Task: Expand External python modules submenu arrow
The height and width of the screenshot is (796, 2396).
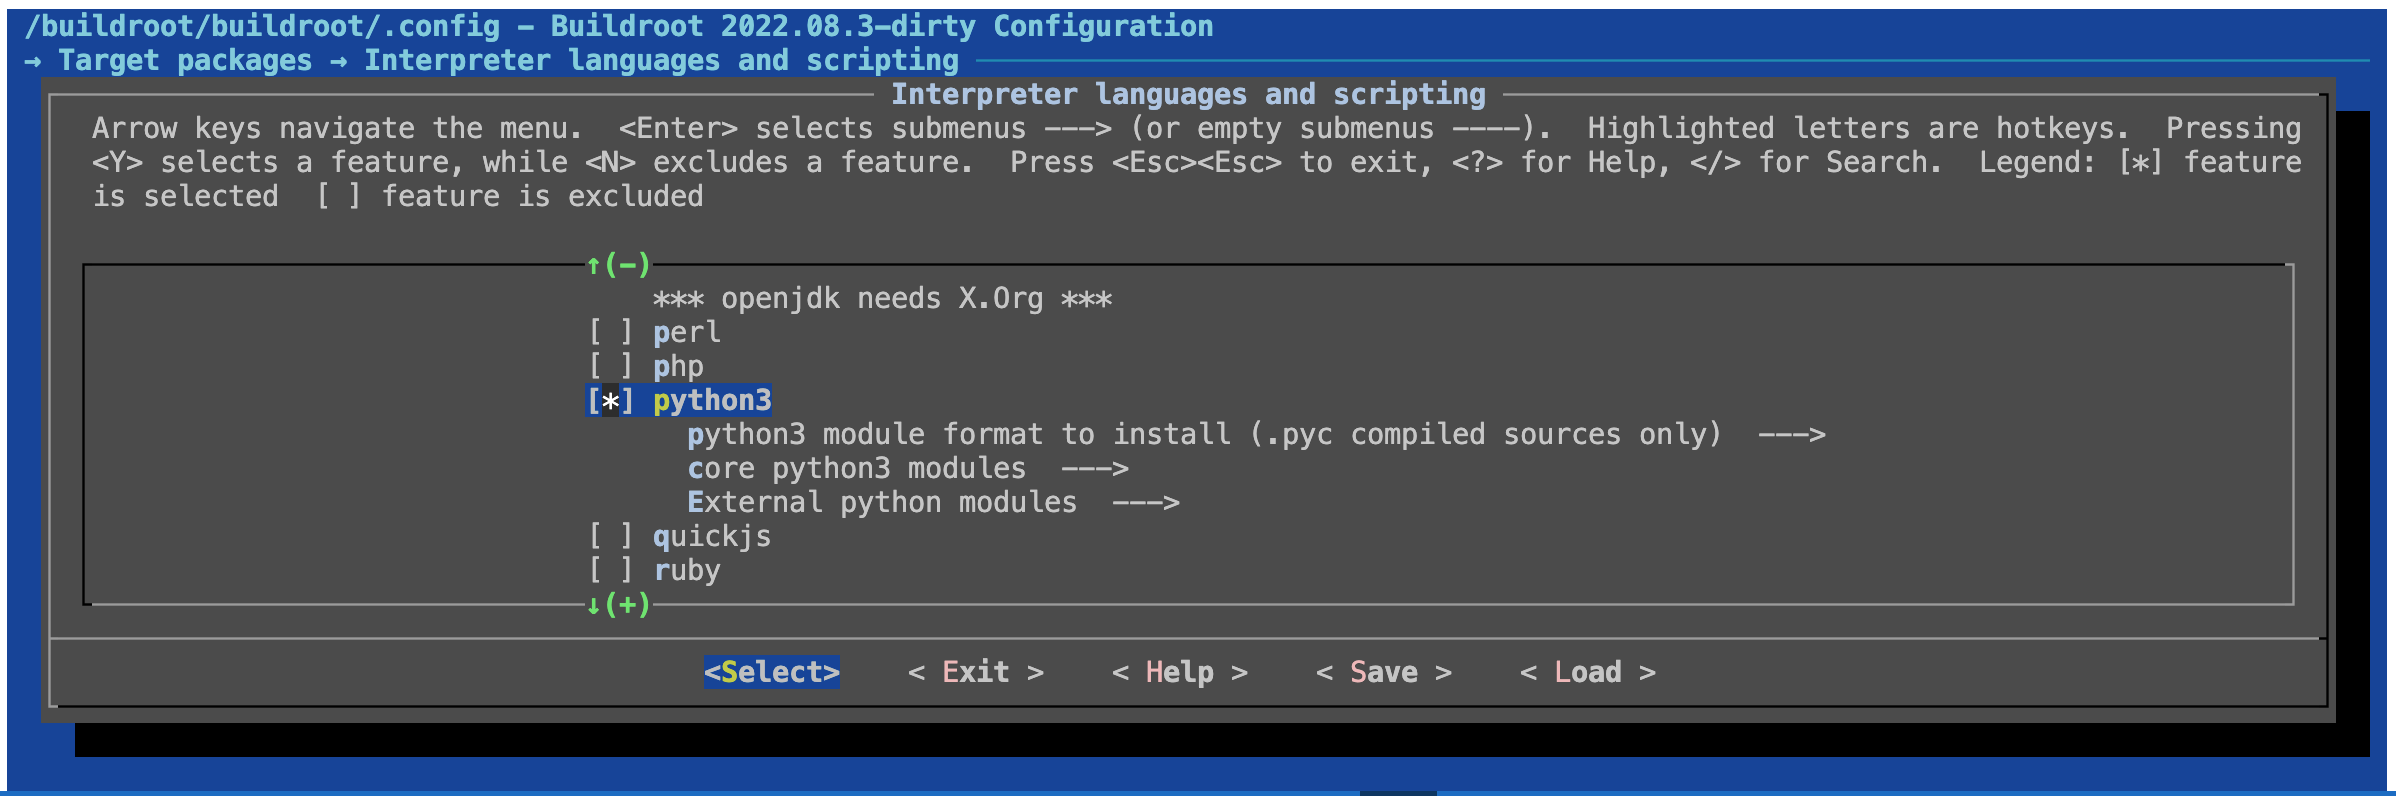Action: coord(1145,503)
